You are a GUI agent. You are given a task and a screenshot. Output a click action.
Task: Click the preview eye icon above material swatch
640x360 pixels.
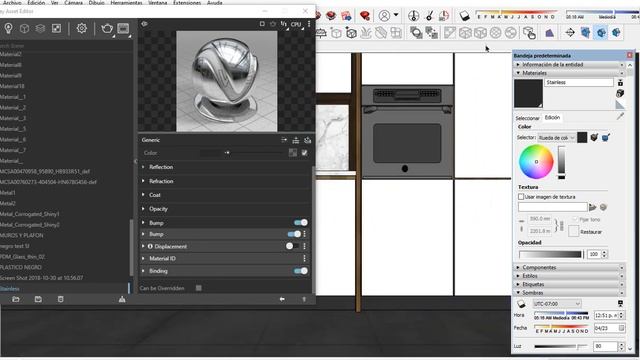[x=144, y=24]
